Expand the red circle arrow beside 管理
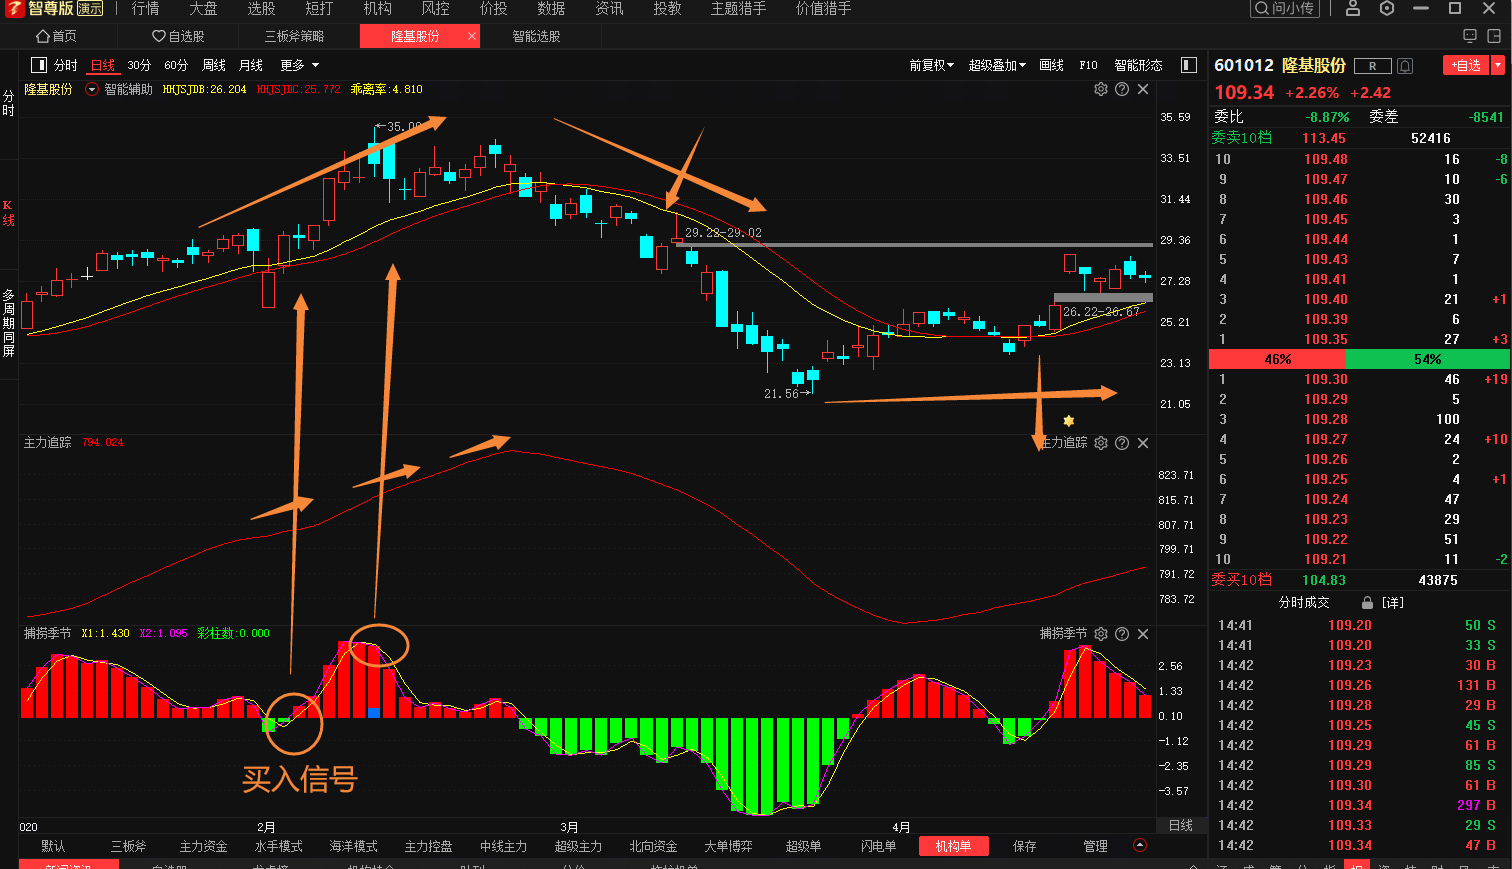 pyautogui.click(x=1140, y=846)
